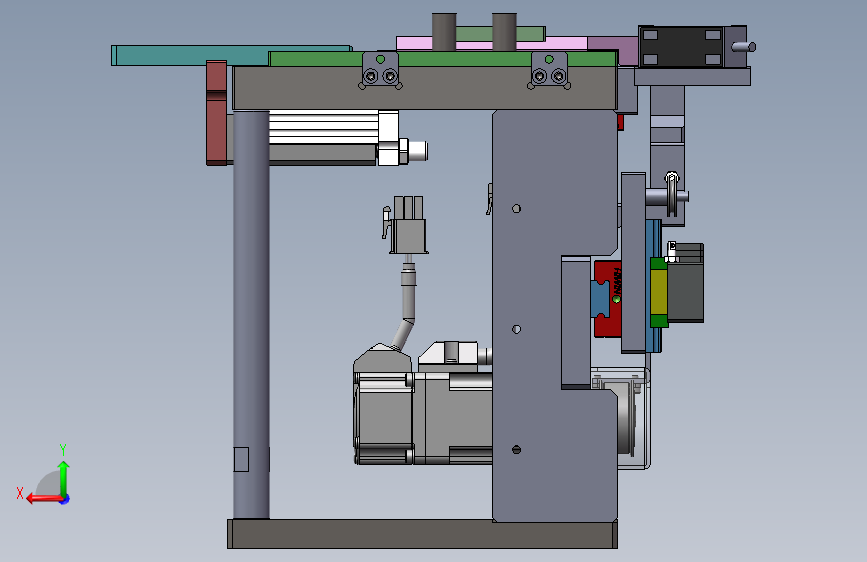867x562 pixels.
Task: Select the blue guide rail under the red block
Action: pyautogui.click(x=600, y=299)
